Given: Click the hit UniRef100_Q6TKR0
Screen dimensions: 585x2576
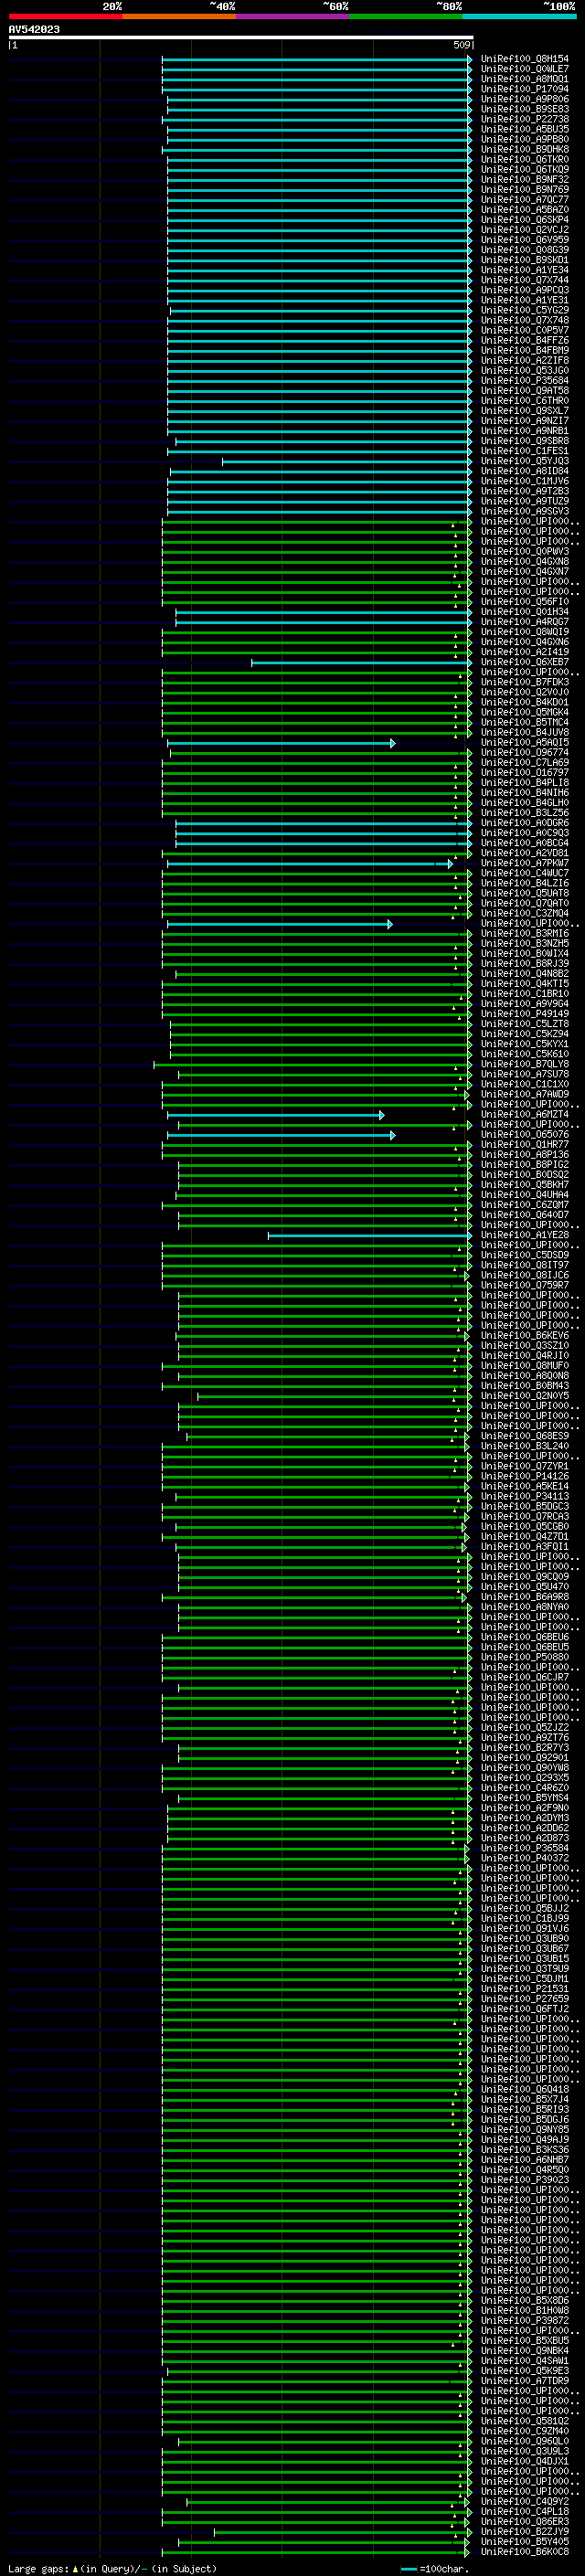Looking at the screenshot, I should pos(524,160).
